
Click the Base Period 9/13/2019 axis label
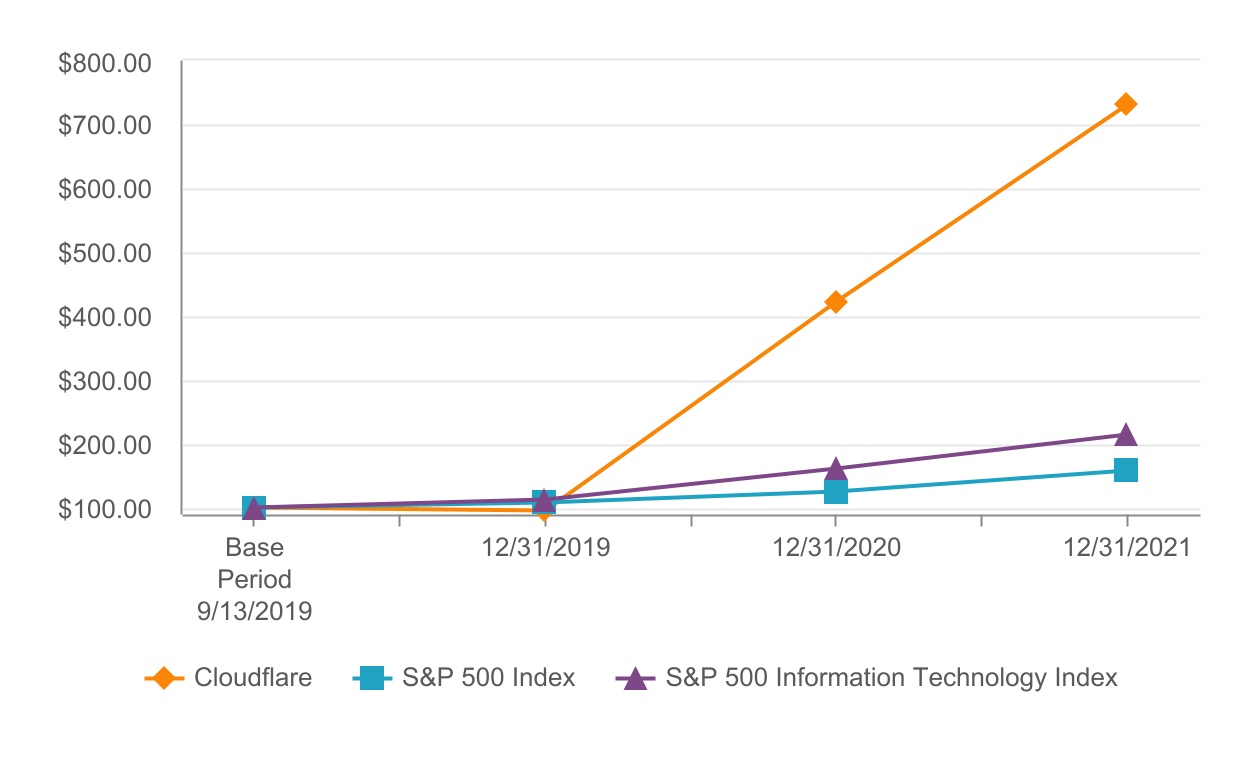pyautogui.click(x=254, y=579)
